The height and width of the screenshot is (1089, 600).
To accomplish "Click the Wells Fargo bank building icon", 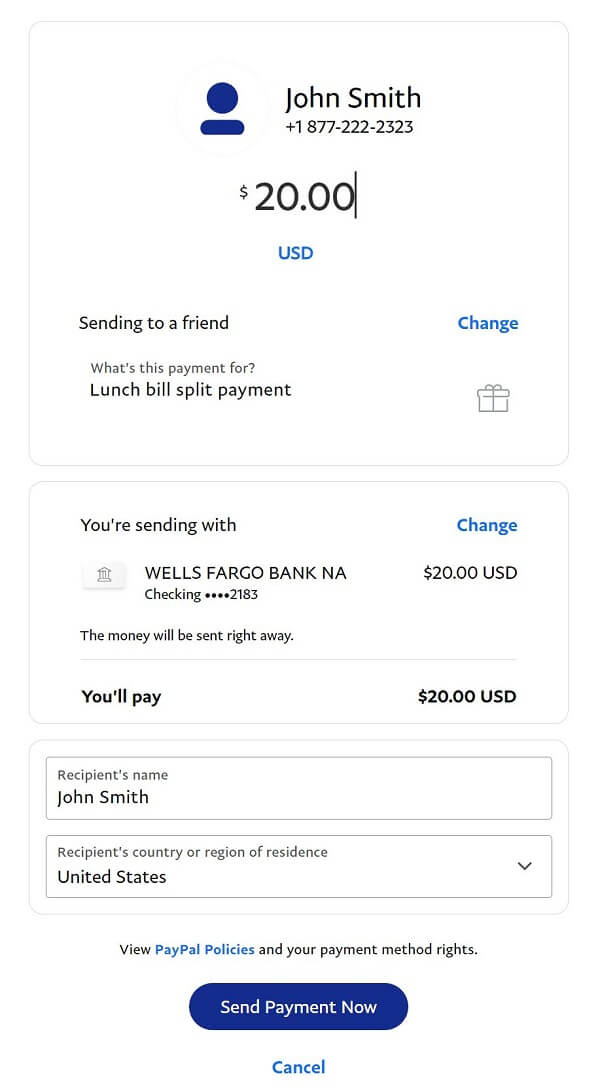I will click(104, 574).
